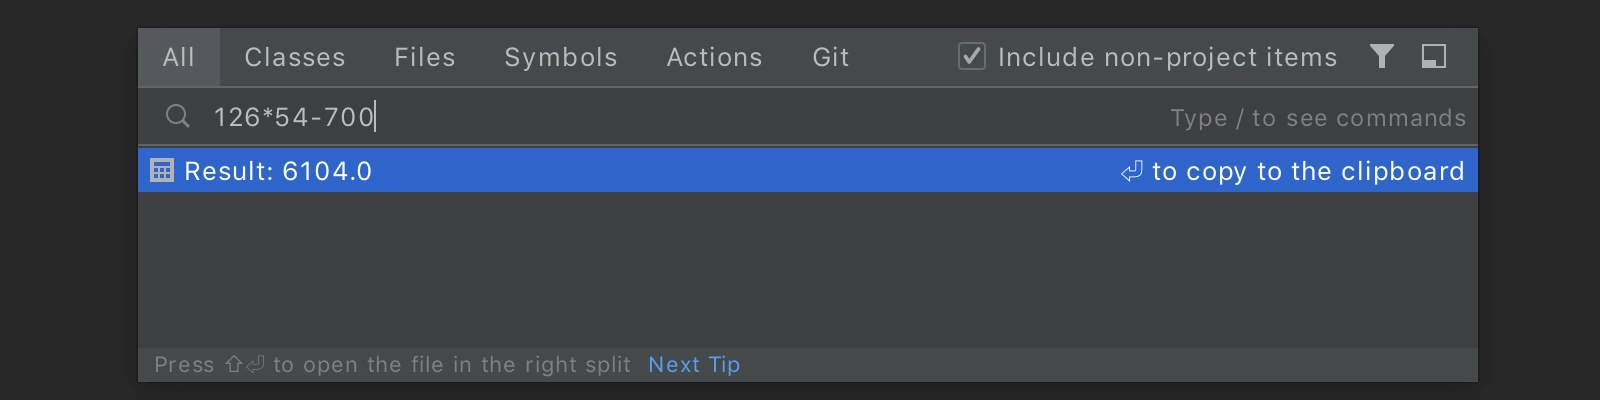Switch to the All tab

click(x=179, y=57)
